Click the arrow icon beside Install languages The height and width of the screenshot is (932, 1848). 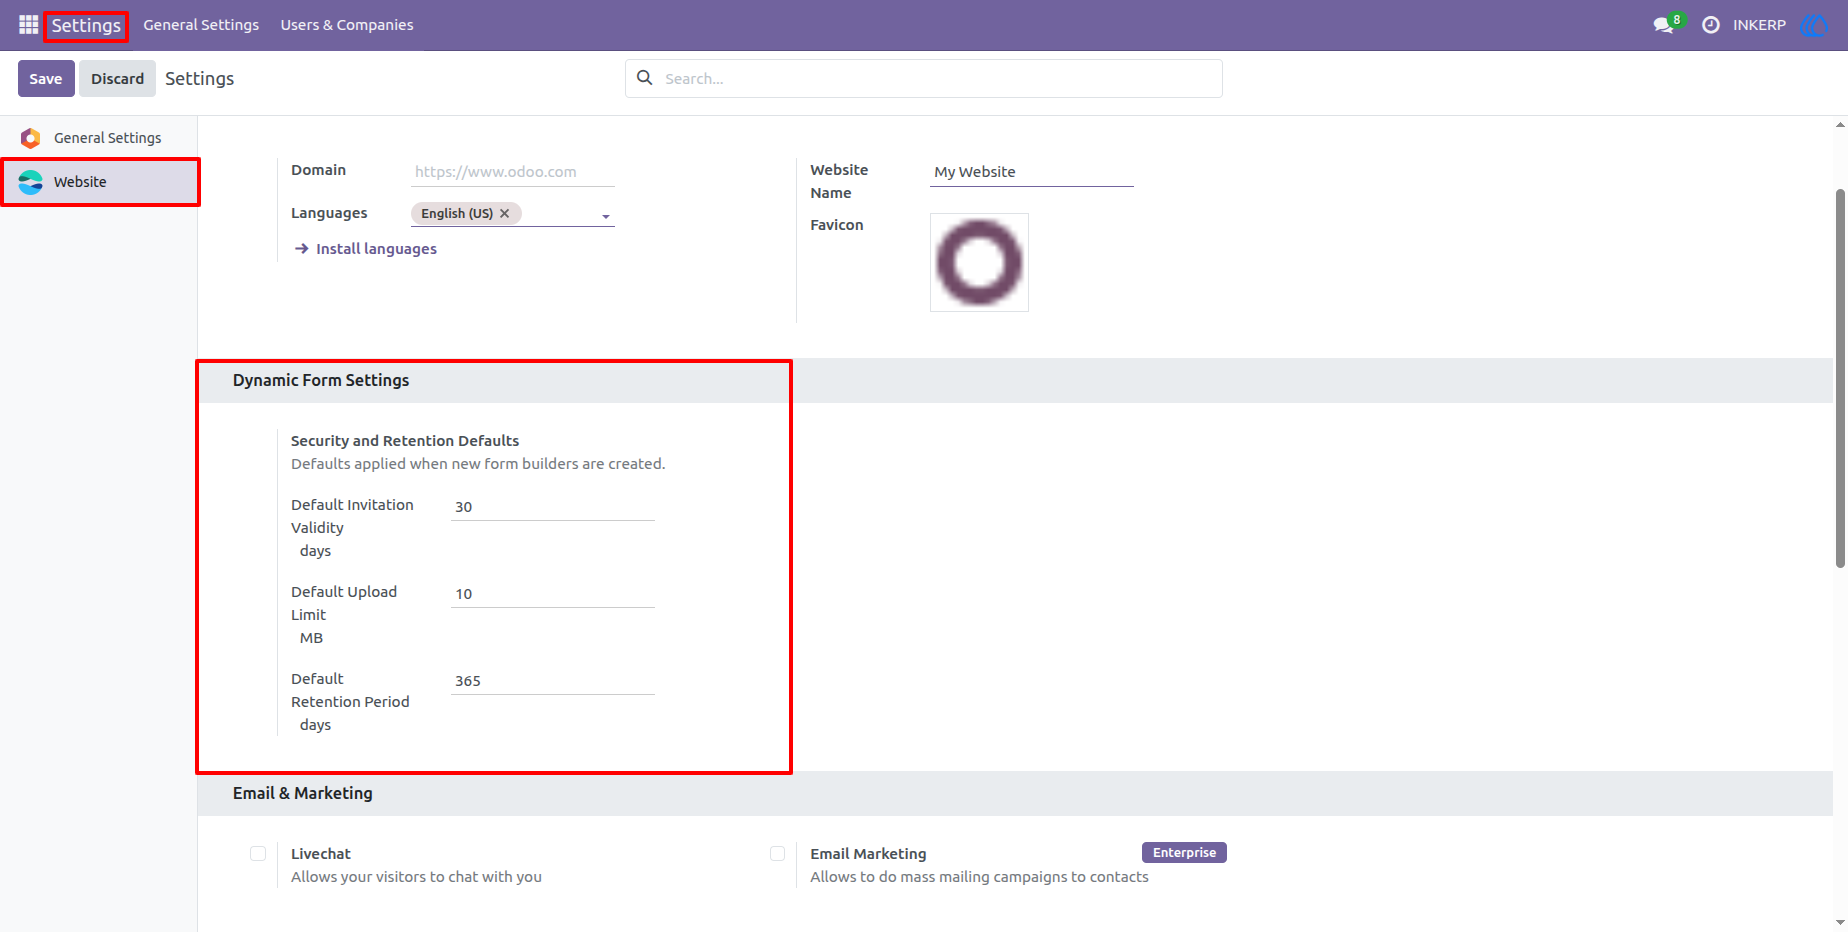[x=302, y=249]
